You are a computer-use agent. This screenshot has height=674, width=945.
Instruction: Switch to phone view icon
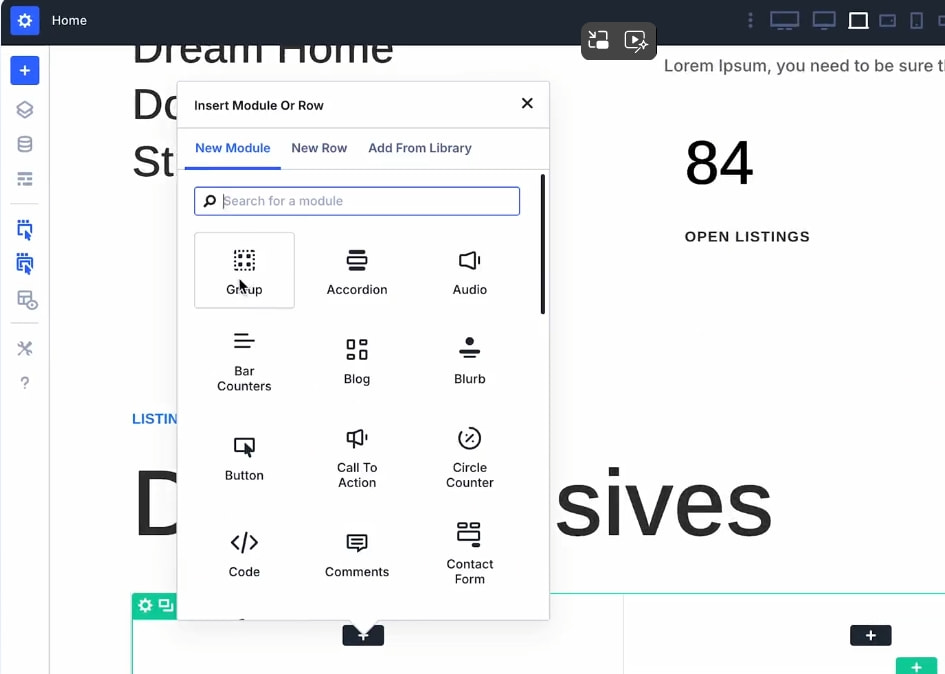click(917, 20)
